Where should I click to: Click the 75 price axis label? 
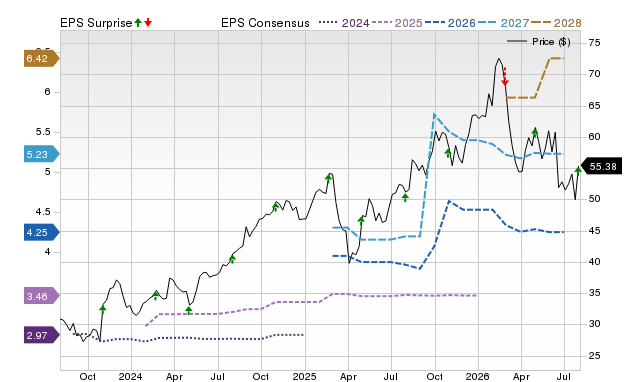click(x=594, y=42)
